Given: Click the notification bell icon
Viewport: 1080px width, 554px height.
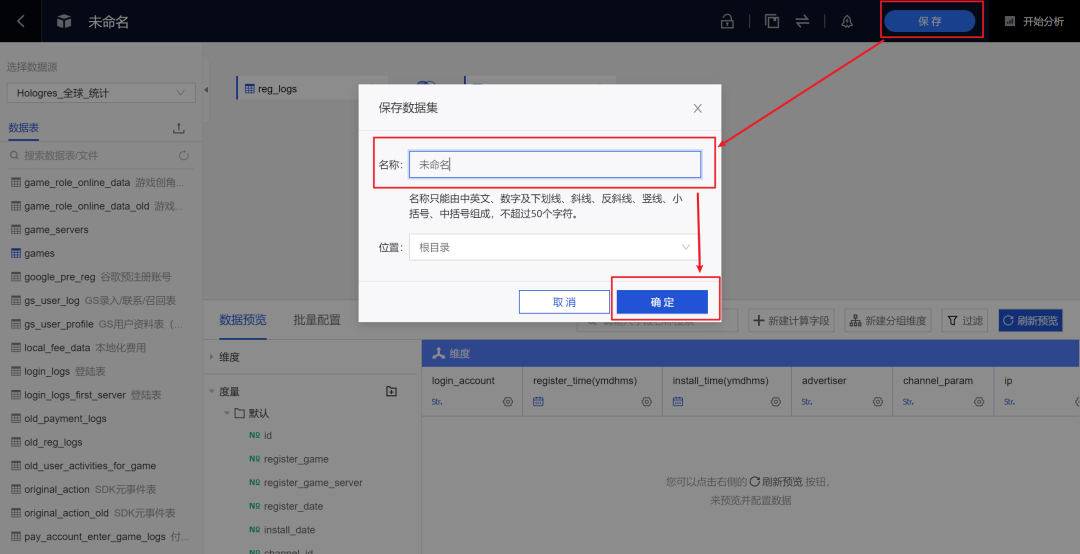Looking at the screenshot, I should [x=847, y=21].
